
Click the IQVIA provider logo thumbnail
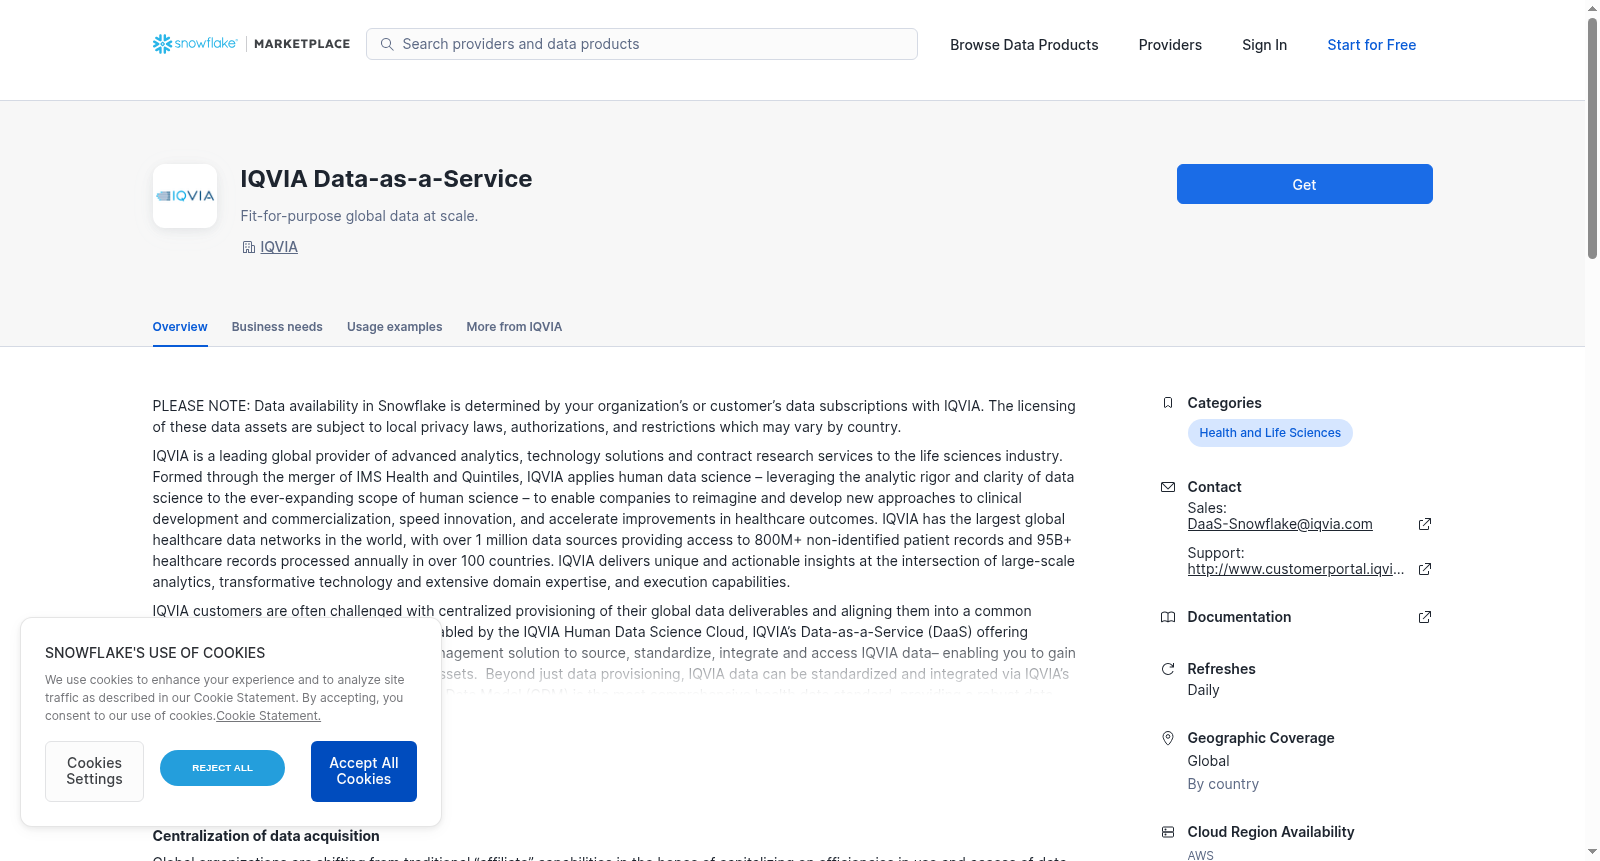(x=185, y=196)
